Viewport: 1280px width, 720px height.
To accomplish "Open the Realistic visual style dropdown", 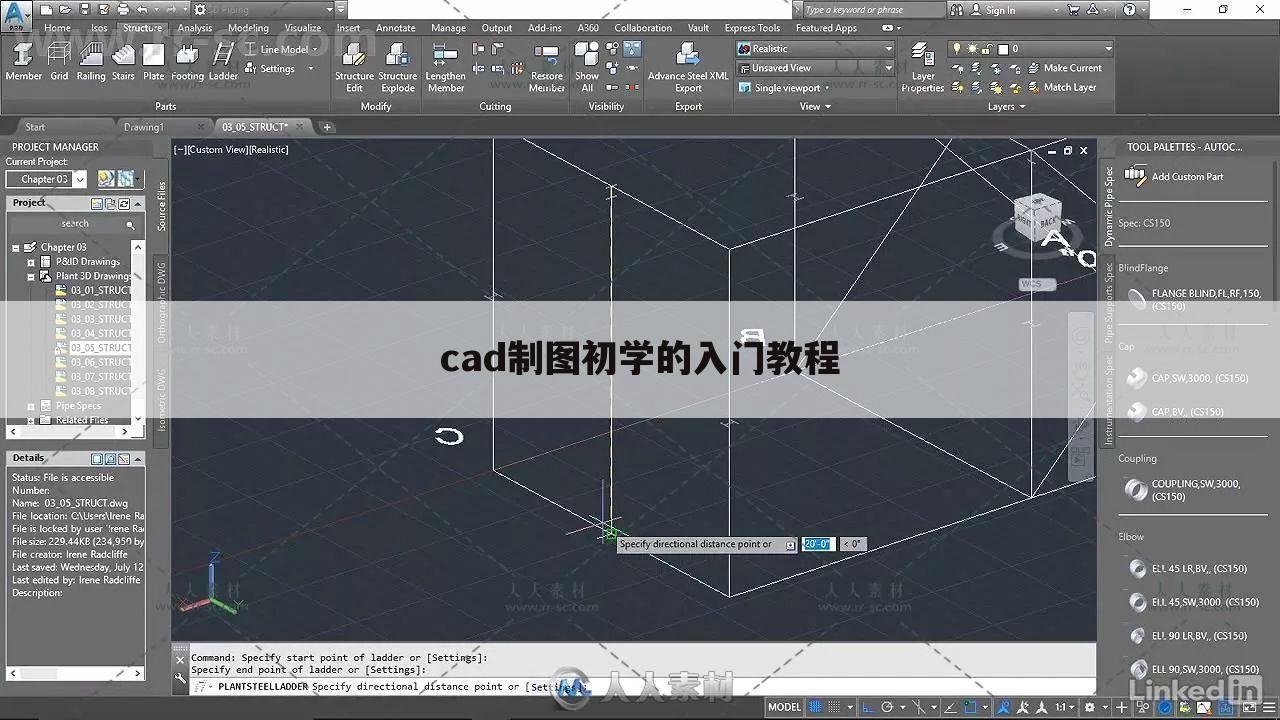I will [x=814, y=48].
